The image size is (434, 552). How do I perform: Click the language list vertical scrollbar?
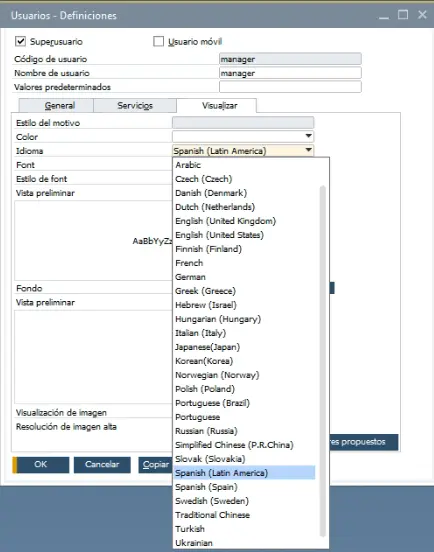[x=322, y=361]
